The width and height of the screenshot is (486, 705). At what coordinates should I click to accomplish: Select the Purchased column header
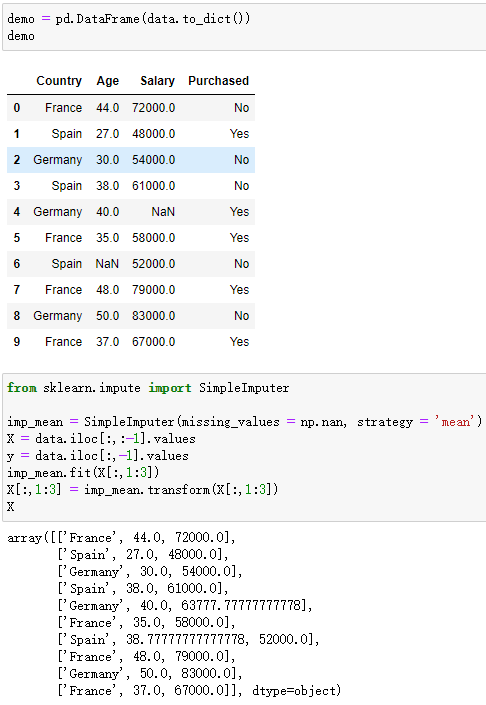[218, 81]
